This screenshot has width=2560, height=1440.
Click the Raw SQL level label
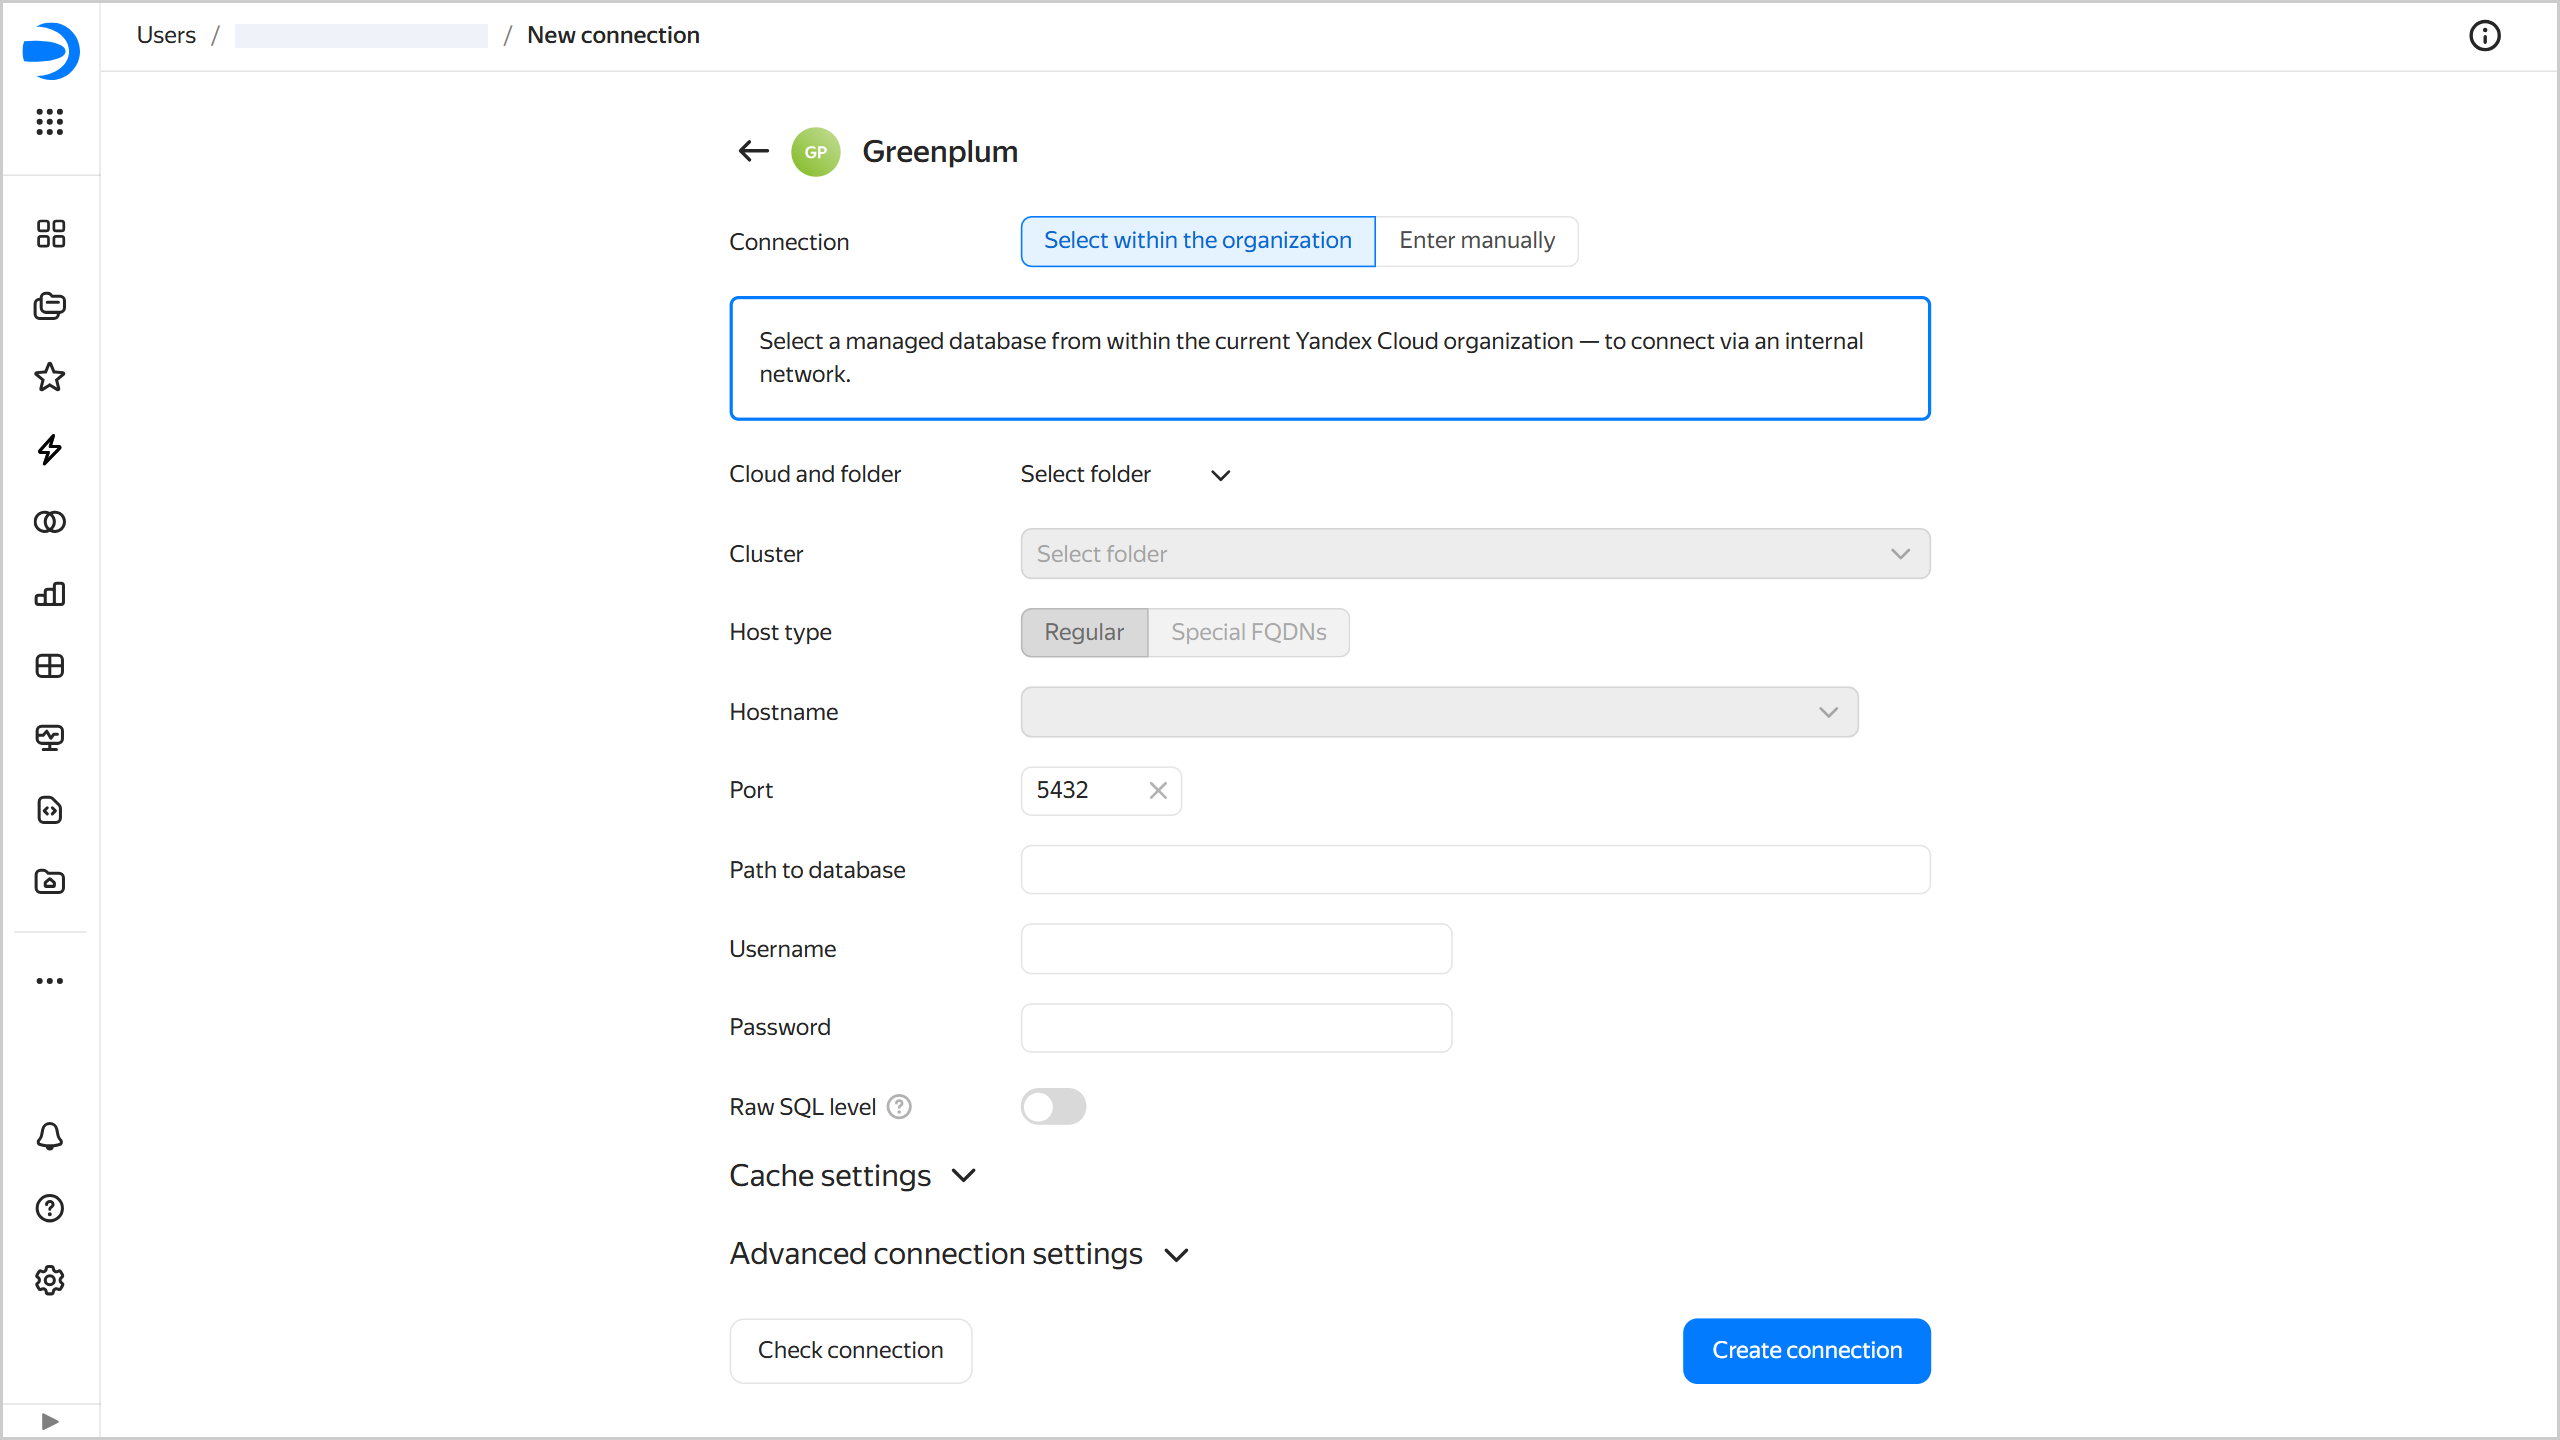tap(802, 1107)
